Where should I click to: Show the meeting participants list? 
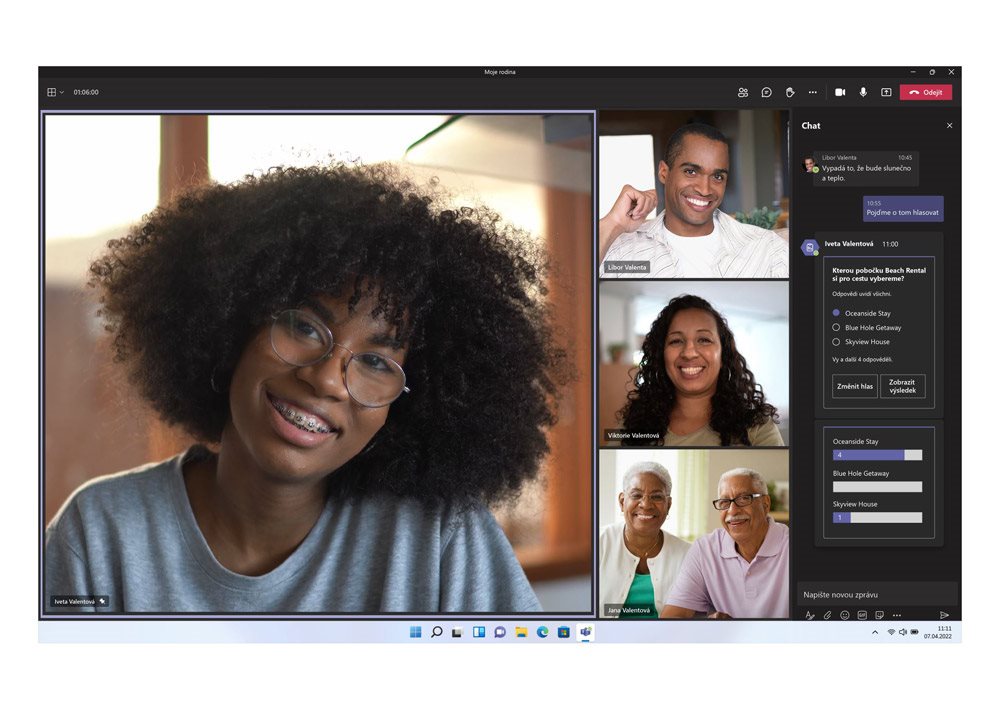(743, 92)
